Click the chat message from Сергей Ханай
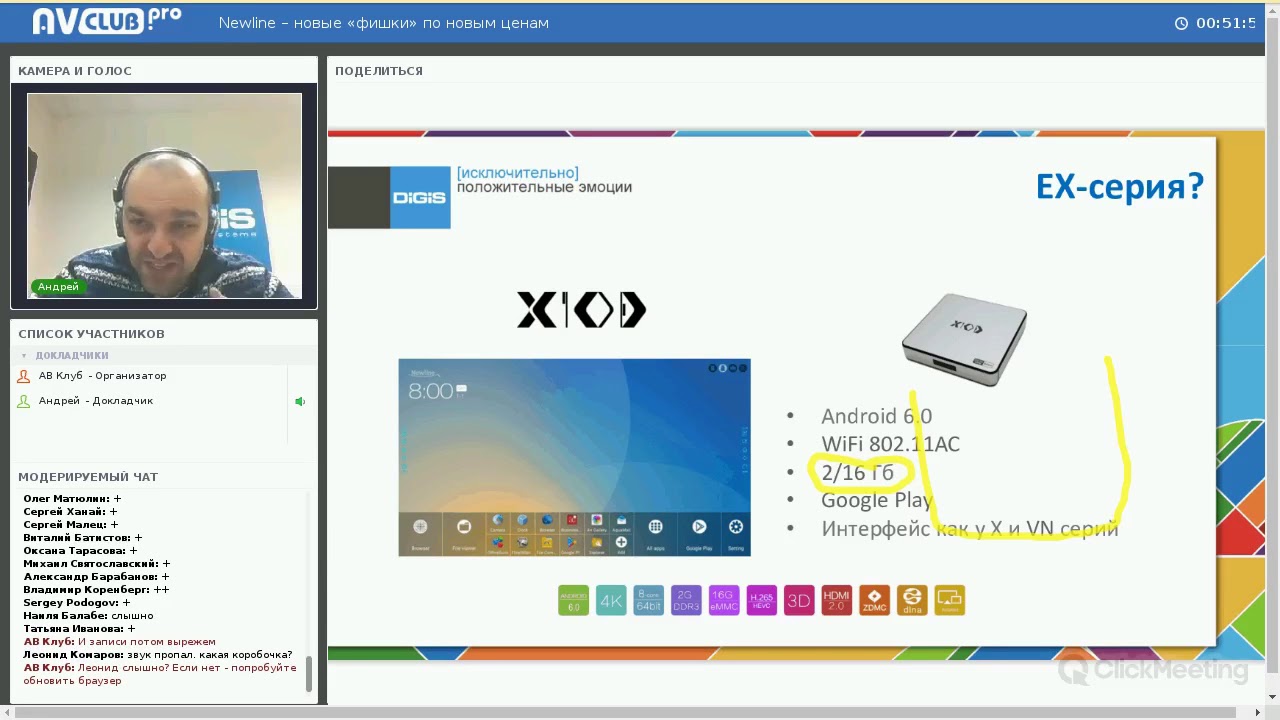 (70, 512)
